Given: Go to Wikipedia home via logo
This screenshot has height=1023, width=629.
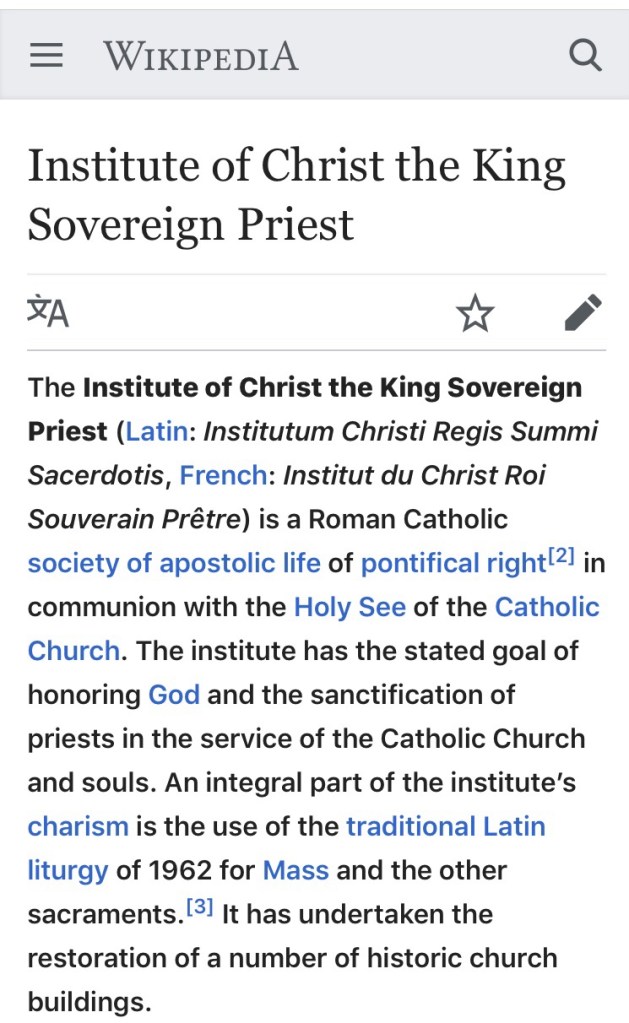Looking at the screenshot, I should click(201, 56).
